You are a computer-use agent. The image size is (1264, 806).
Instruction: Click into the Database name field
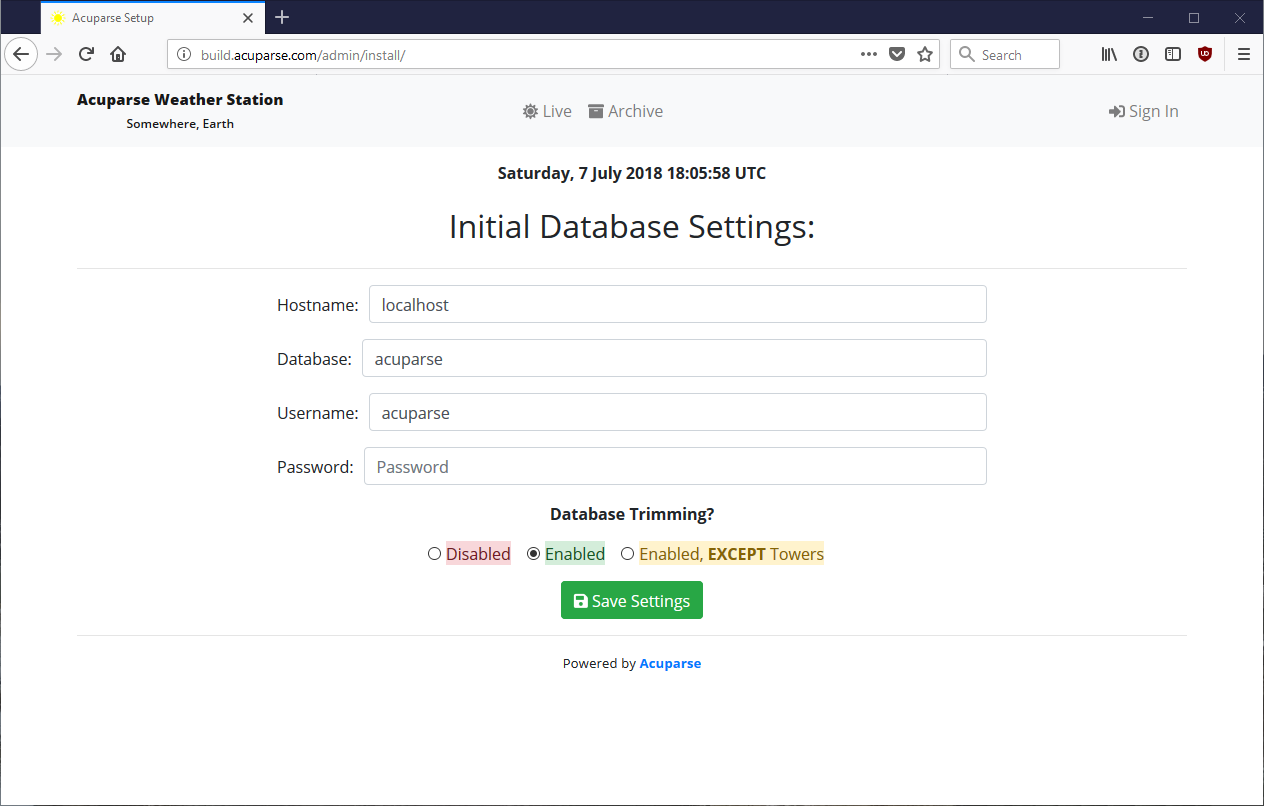point(674,358)
